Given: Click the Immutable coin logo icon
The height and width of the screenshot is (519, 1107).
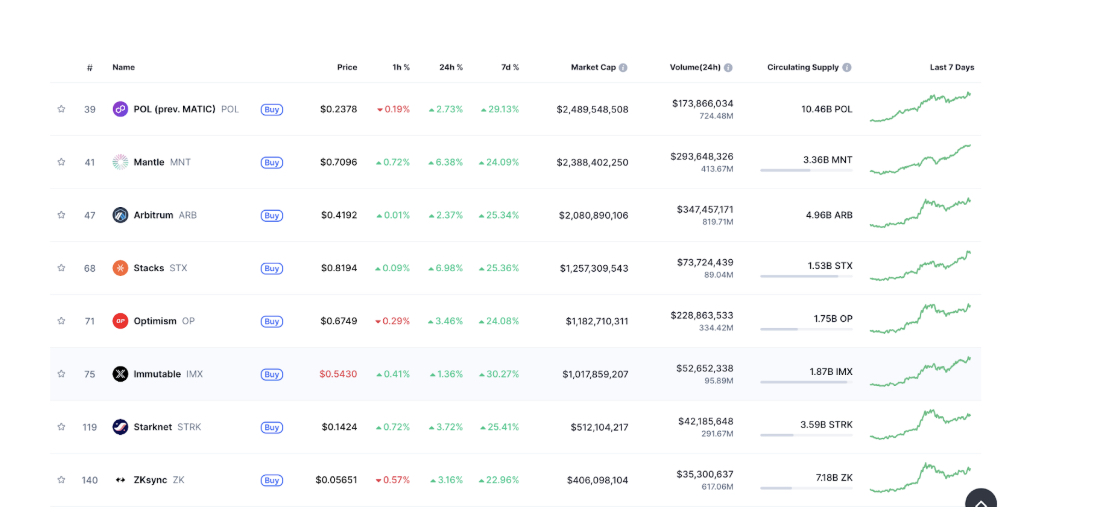Looking at the screenshot, I should (120, 374).
